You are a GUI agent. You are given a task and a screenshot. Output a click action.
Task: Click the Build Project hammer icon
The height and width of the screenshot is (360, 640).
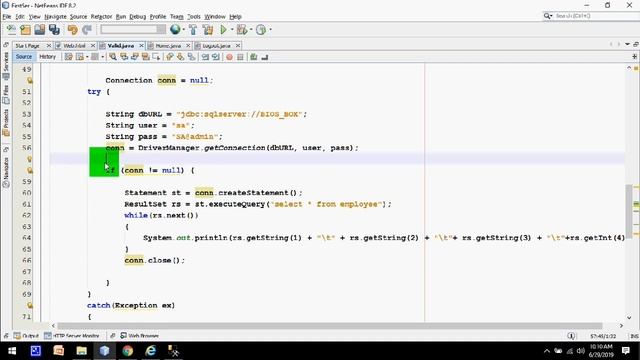point(193,29)
